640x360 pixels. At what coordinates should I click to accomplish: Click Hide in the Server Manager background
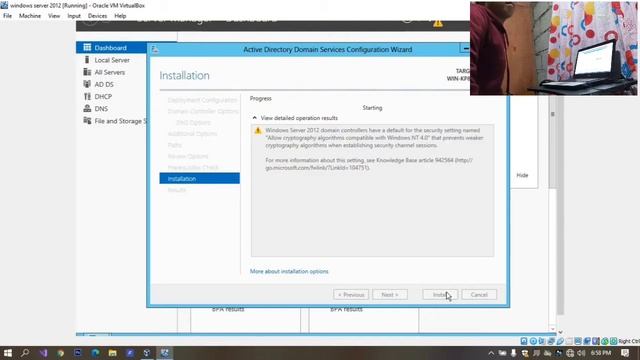click(522, 175)
